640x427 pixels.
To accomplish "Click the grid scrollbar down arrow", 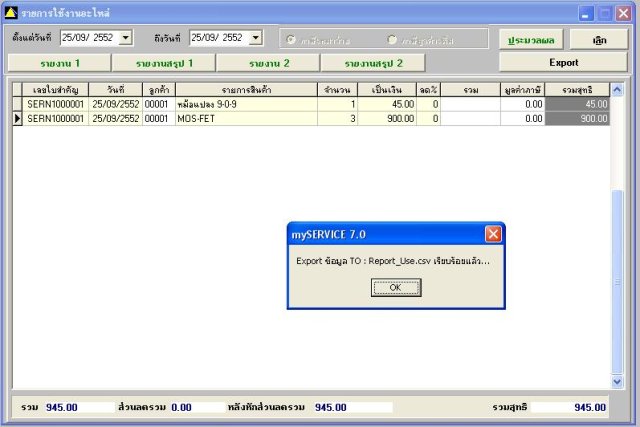I will (x=617, y=382).
